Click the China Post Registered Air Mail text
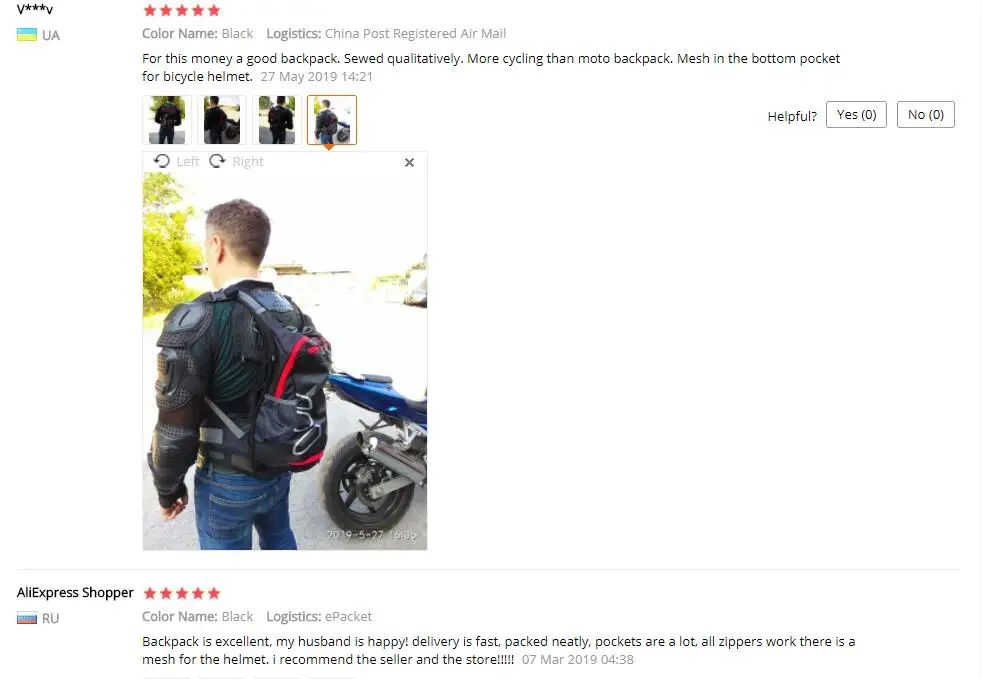 point(415,33)
